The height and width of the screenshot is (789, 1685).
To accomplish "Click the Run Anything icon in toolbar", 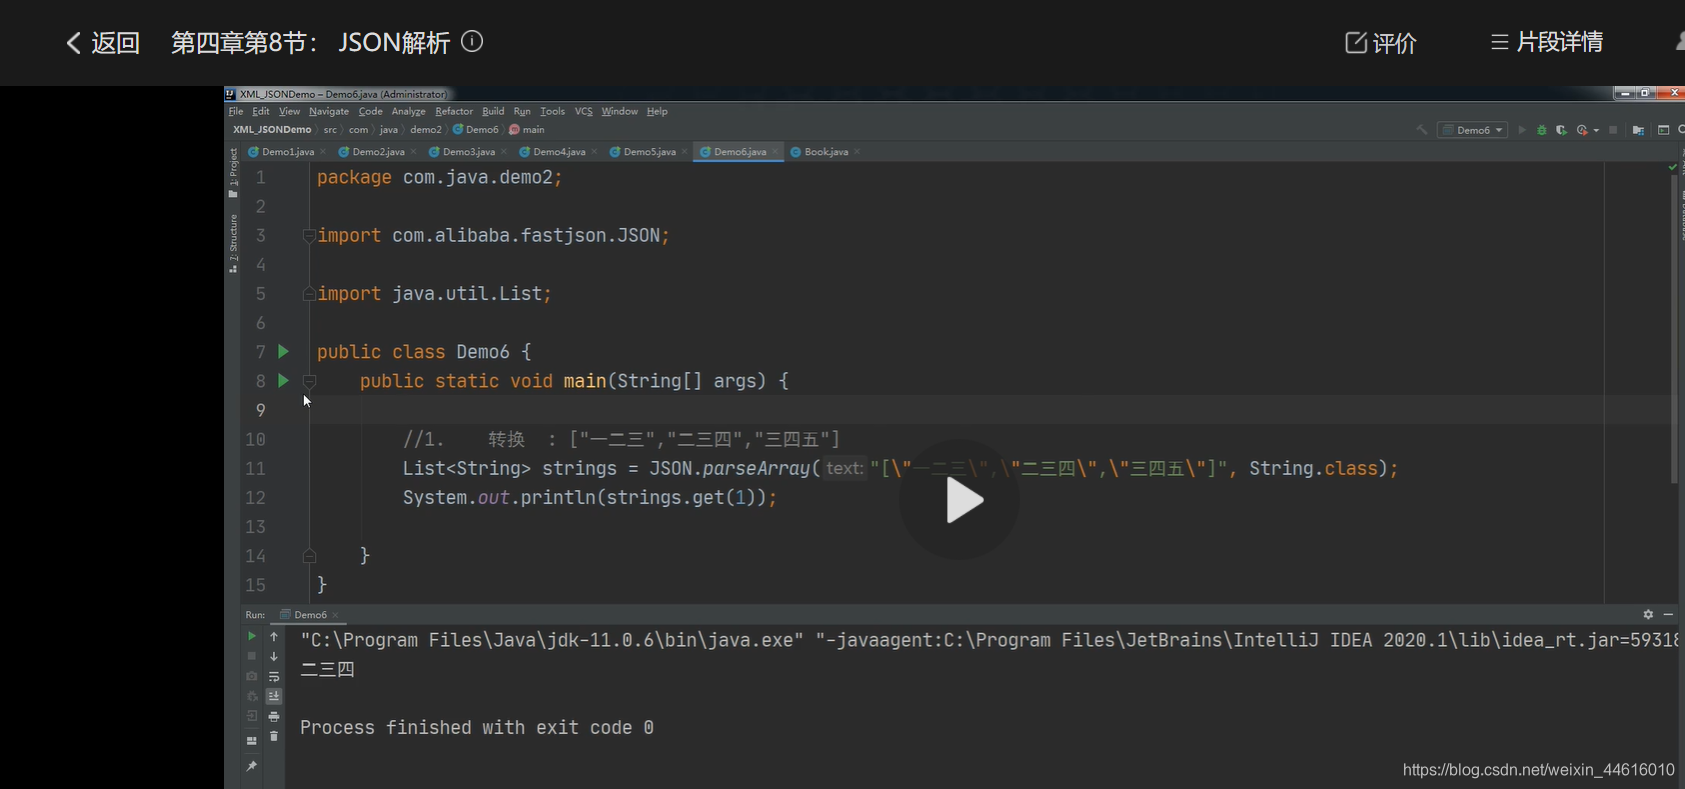I will pyautogui.click(x=1663, y=130).
